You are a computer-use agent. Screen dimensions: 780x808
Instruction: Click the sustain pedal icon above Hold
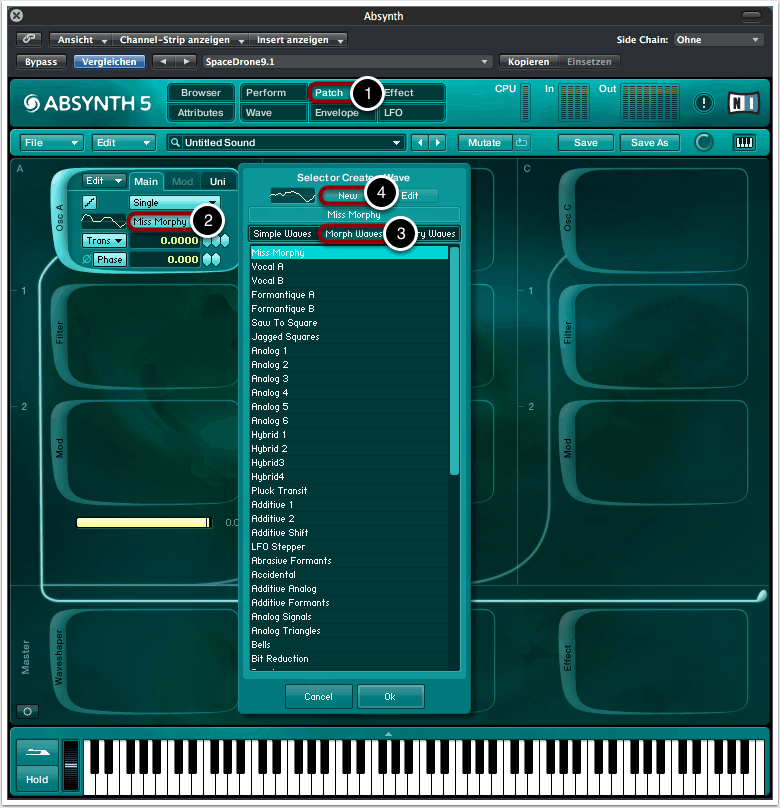(37, 754)
